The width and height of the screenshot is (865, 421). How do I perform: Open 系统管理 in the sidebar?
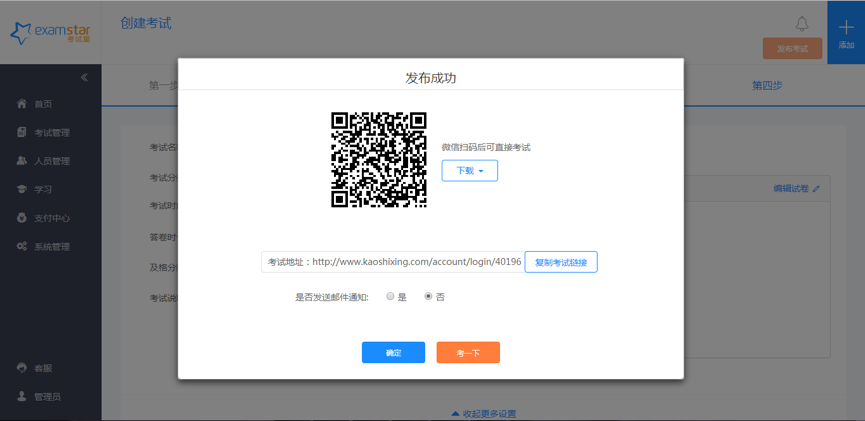coord(51,247)
